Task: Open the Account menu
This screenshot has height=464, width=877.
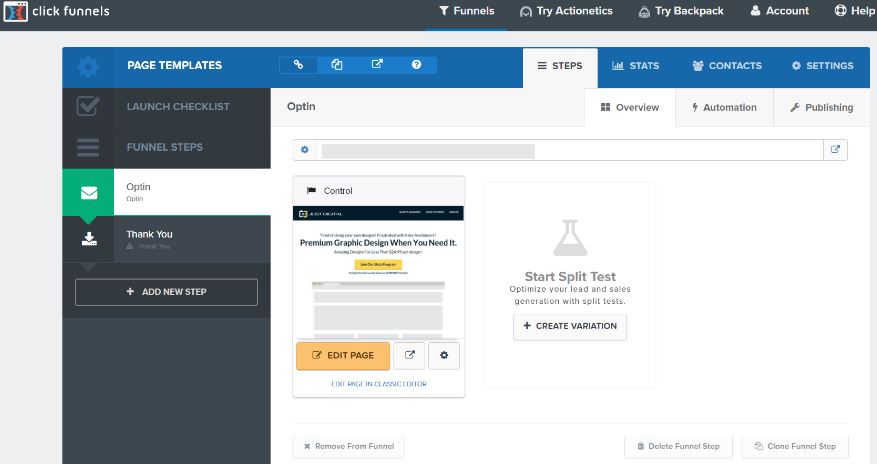Action: (x=779, y=11)
